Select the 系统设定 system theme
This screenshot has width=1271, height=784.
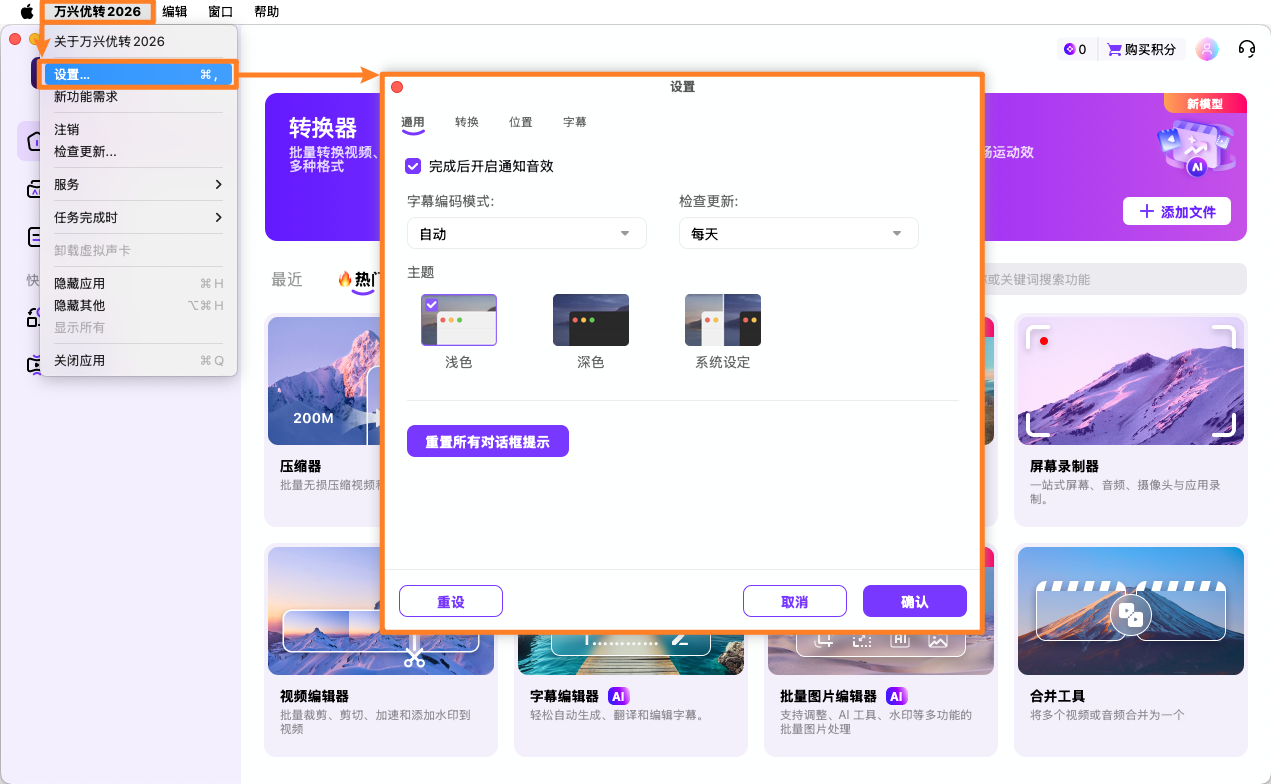(723, 320)
